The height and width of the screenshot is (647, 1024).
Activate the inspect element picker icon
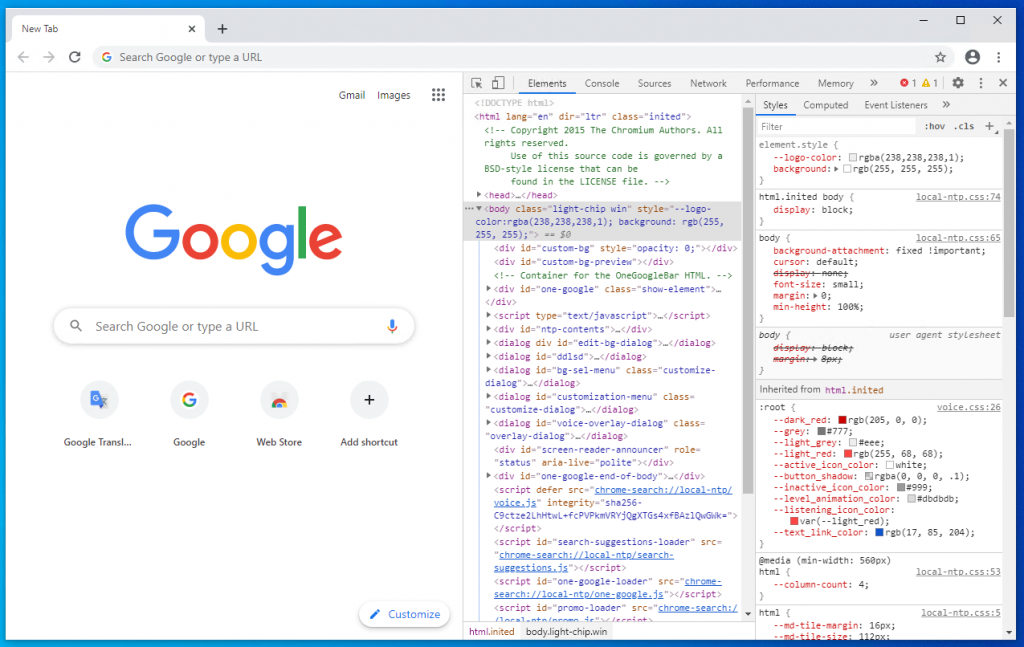point(477,83)
